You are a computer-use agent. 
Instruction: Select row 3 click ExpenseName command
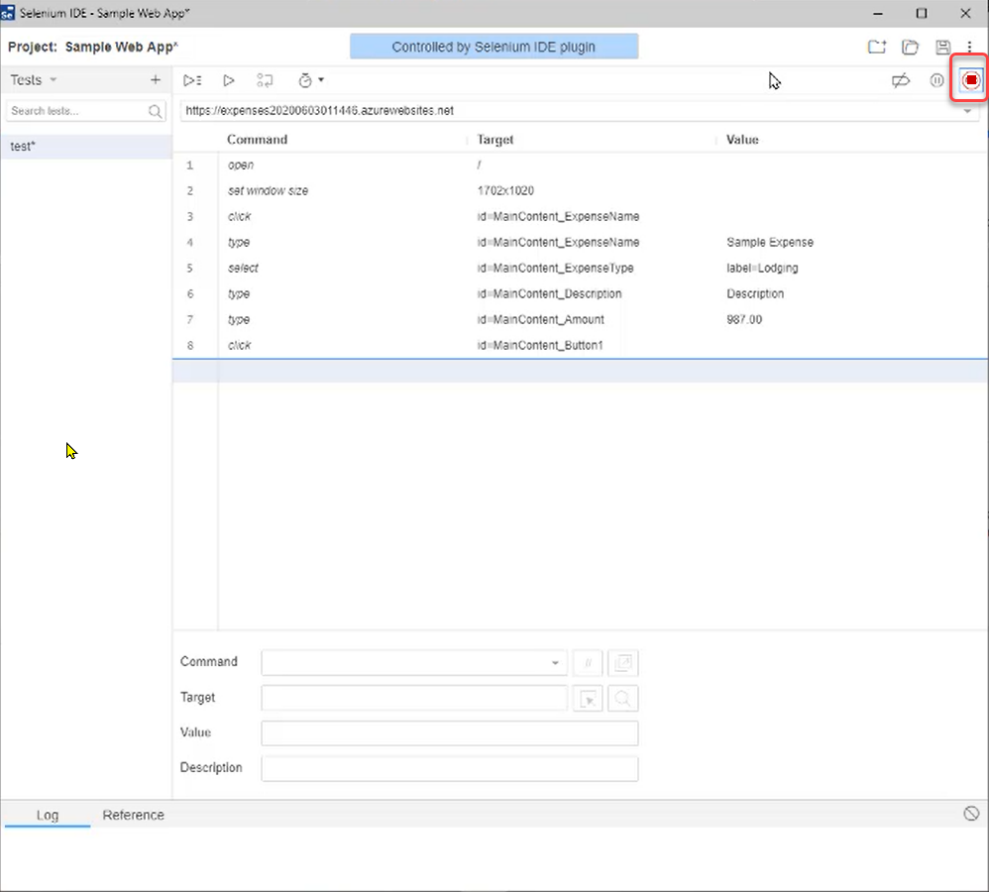point(580,216)
